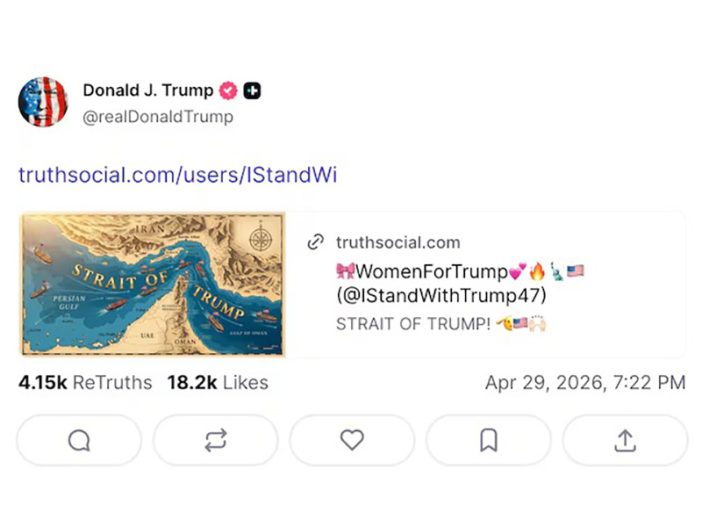The height and width of the screenshot is (526, 702).
Task: Follow the truthsocial.com/users/IStandWi link
Action: pyautogui.click(x=178, y=175)
